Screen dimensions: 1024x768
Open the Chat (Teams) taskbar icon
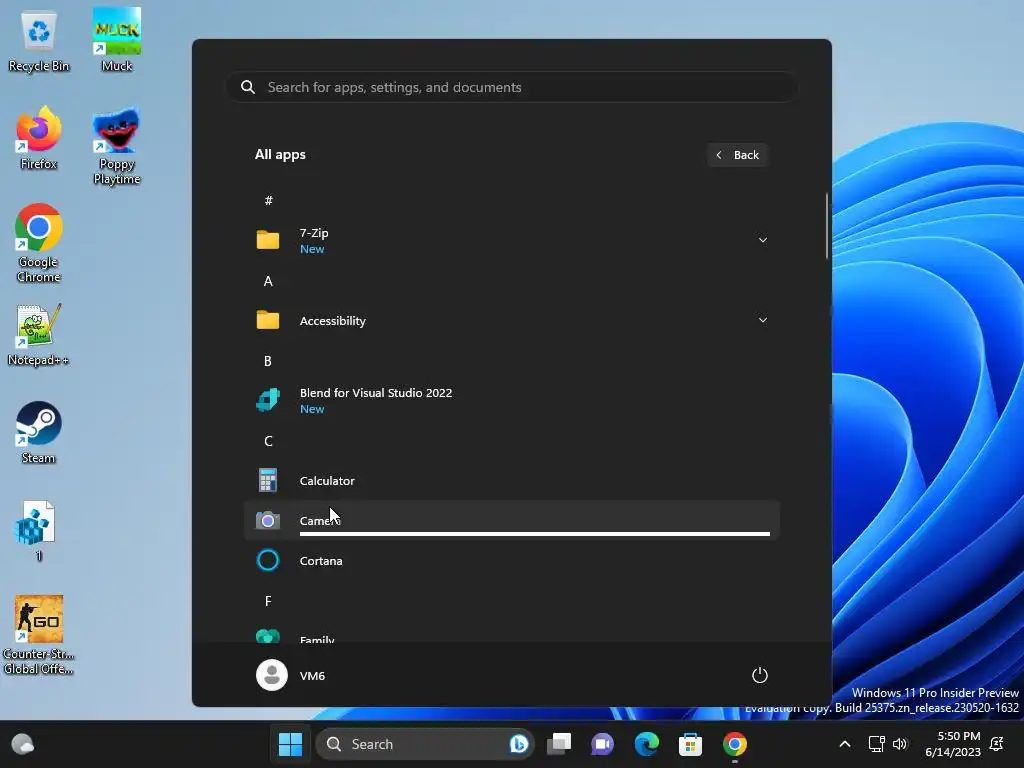click(x=602, y=744)
